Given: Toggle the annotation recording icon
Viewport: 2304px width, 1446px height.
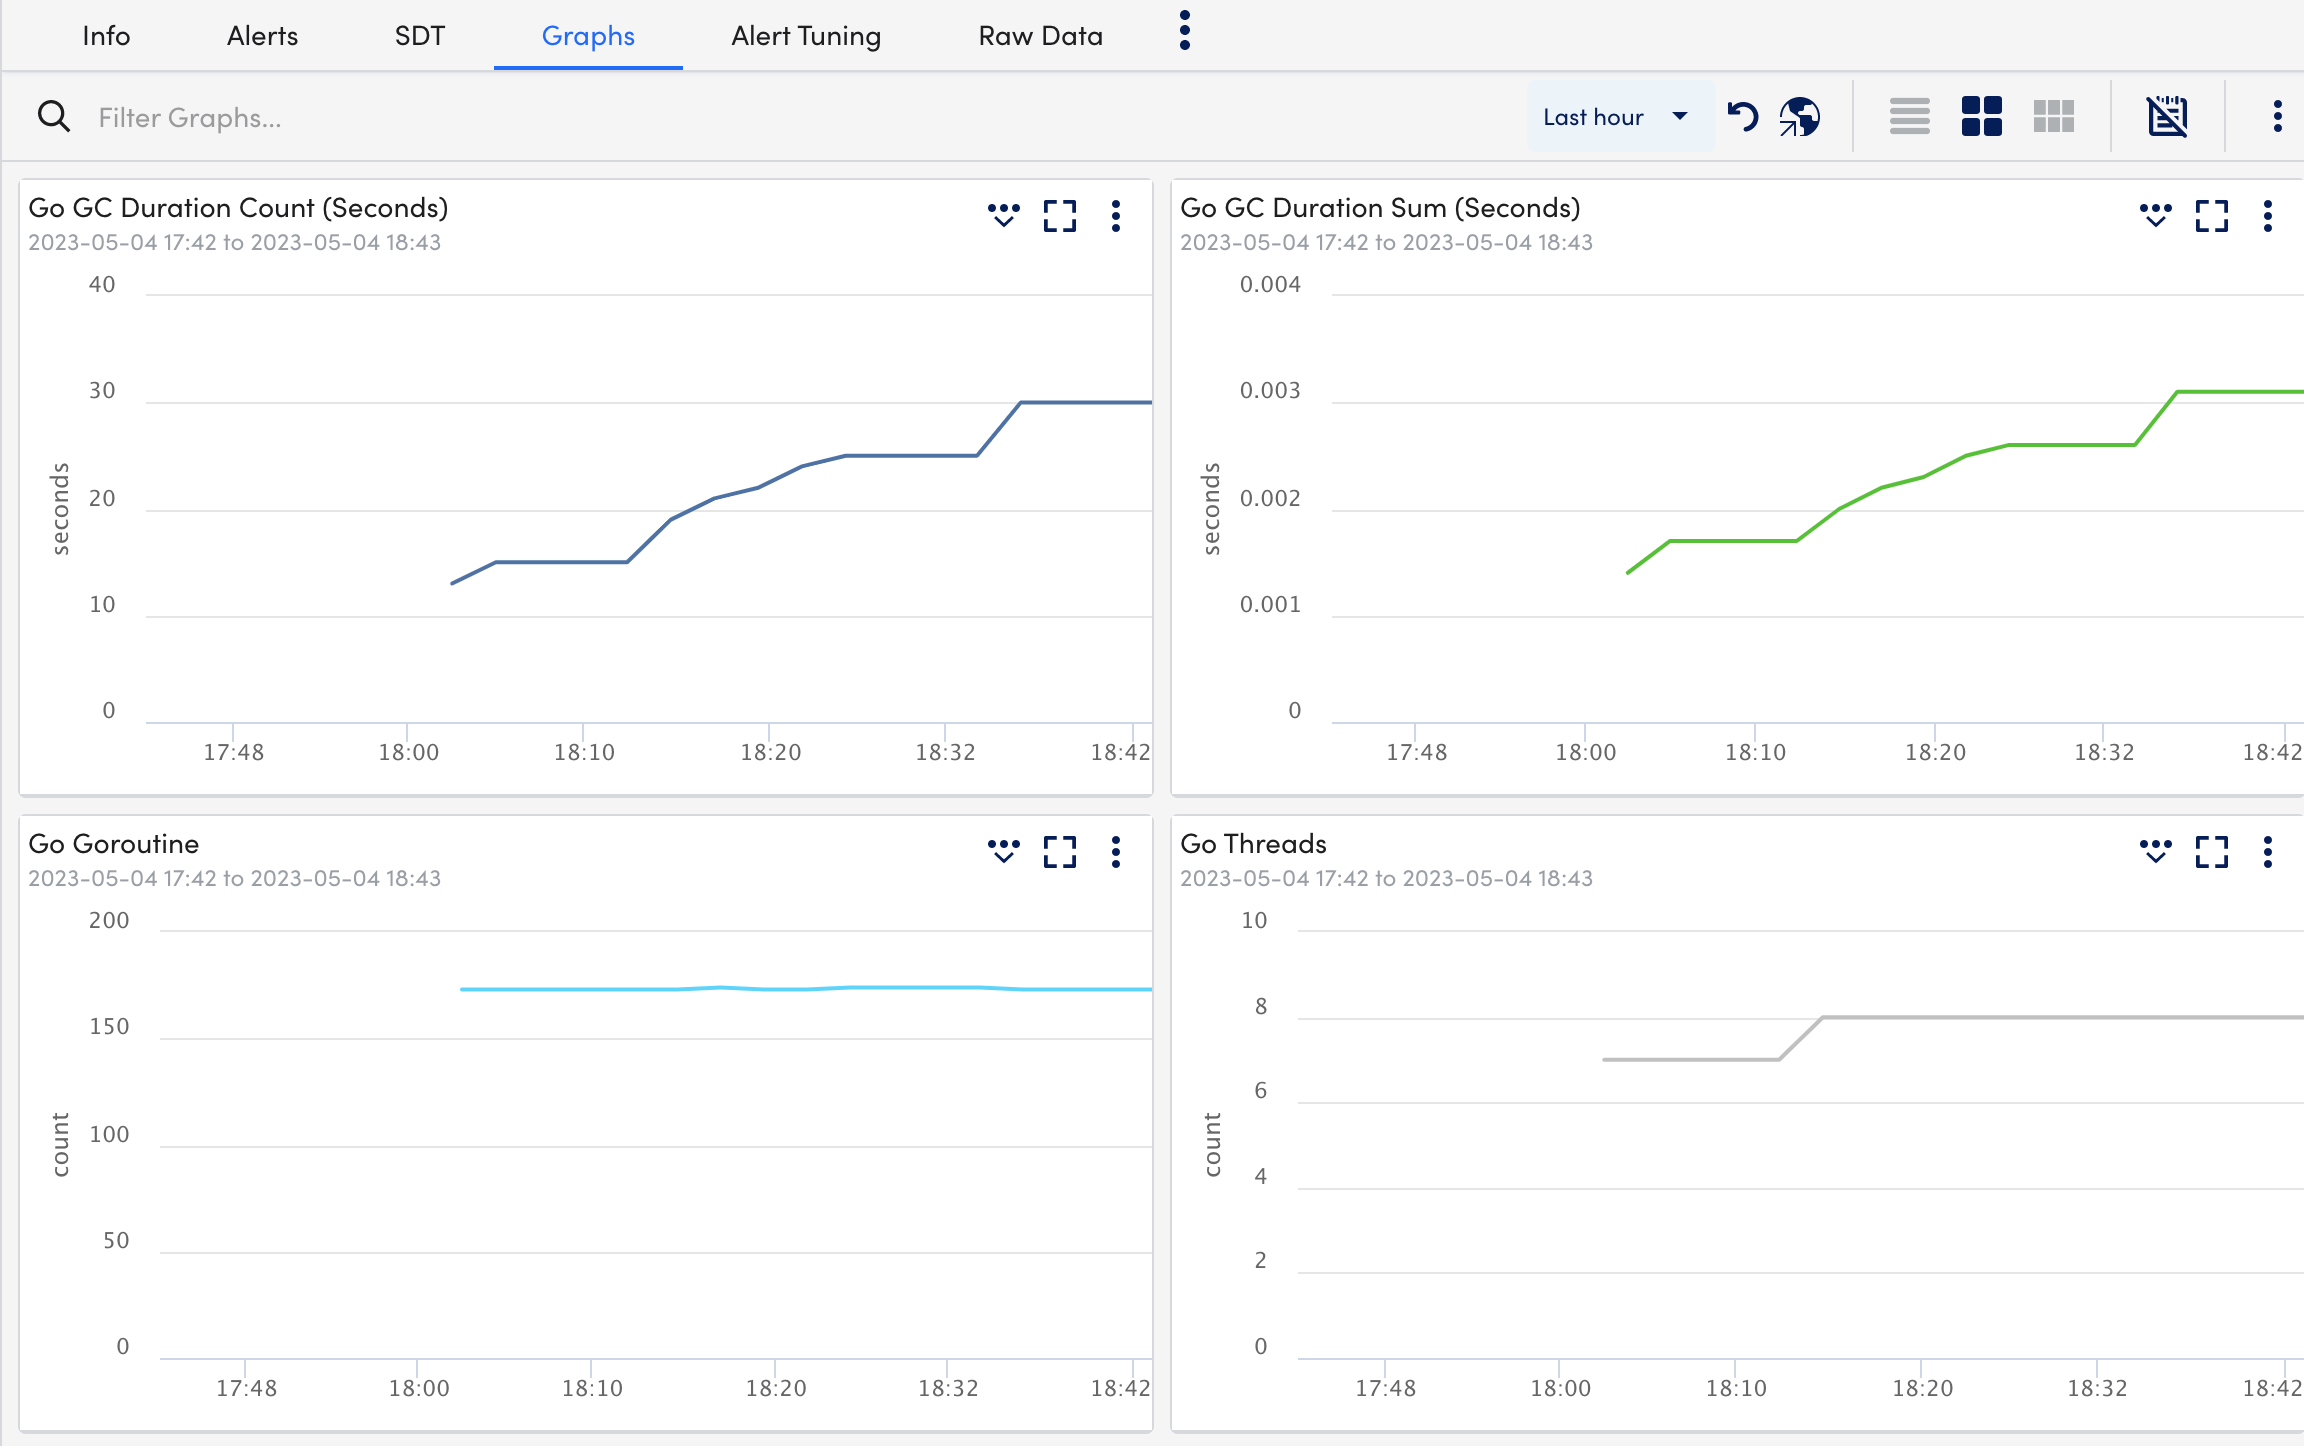Looking at the screenshot, I should pos(2167,115).
